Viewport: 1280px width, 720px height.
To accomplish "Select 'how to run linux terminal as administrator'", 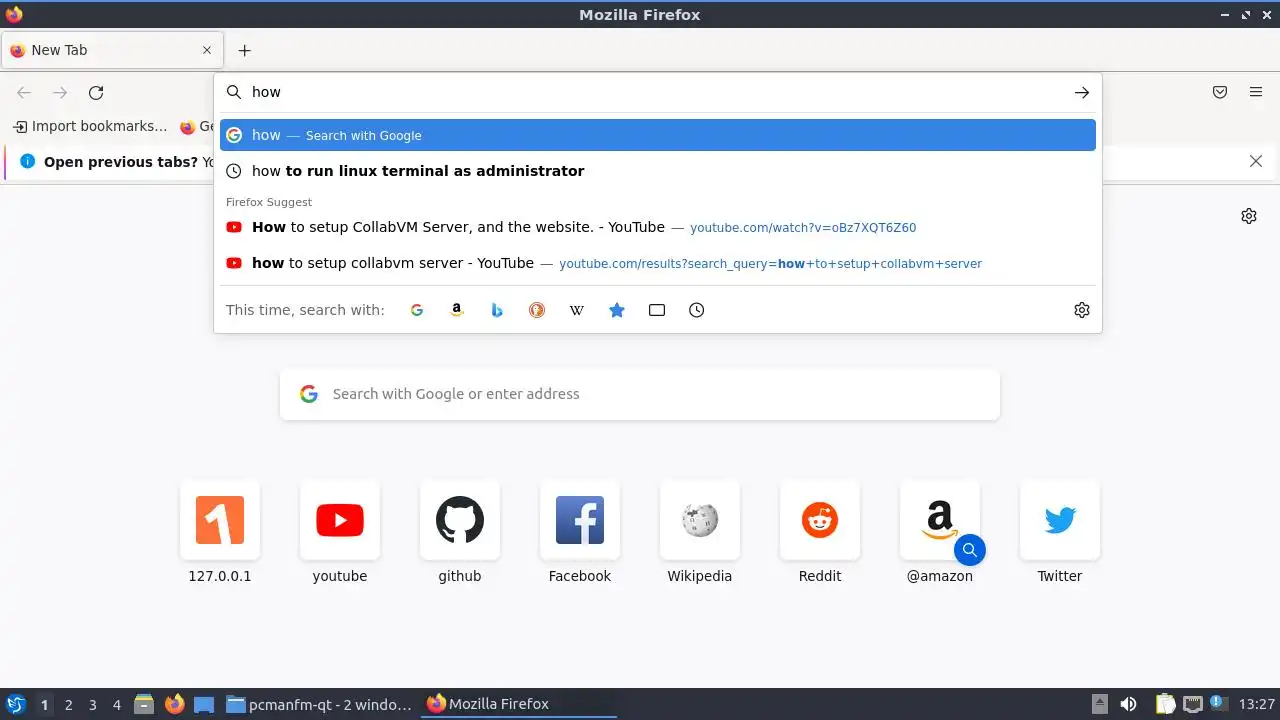I will (x=658, y=171).
